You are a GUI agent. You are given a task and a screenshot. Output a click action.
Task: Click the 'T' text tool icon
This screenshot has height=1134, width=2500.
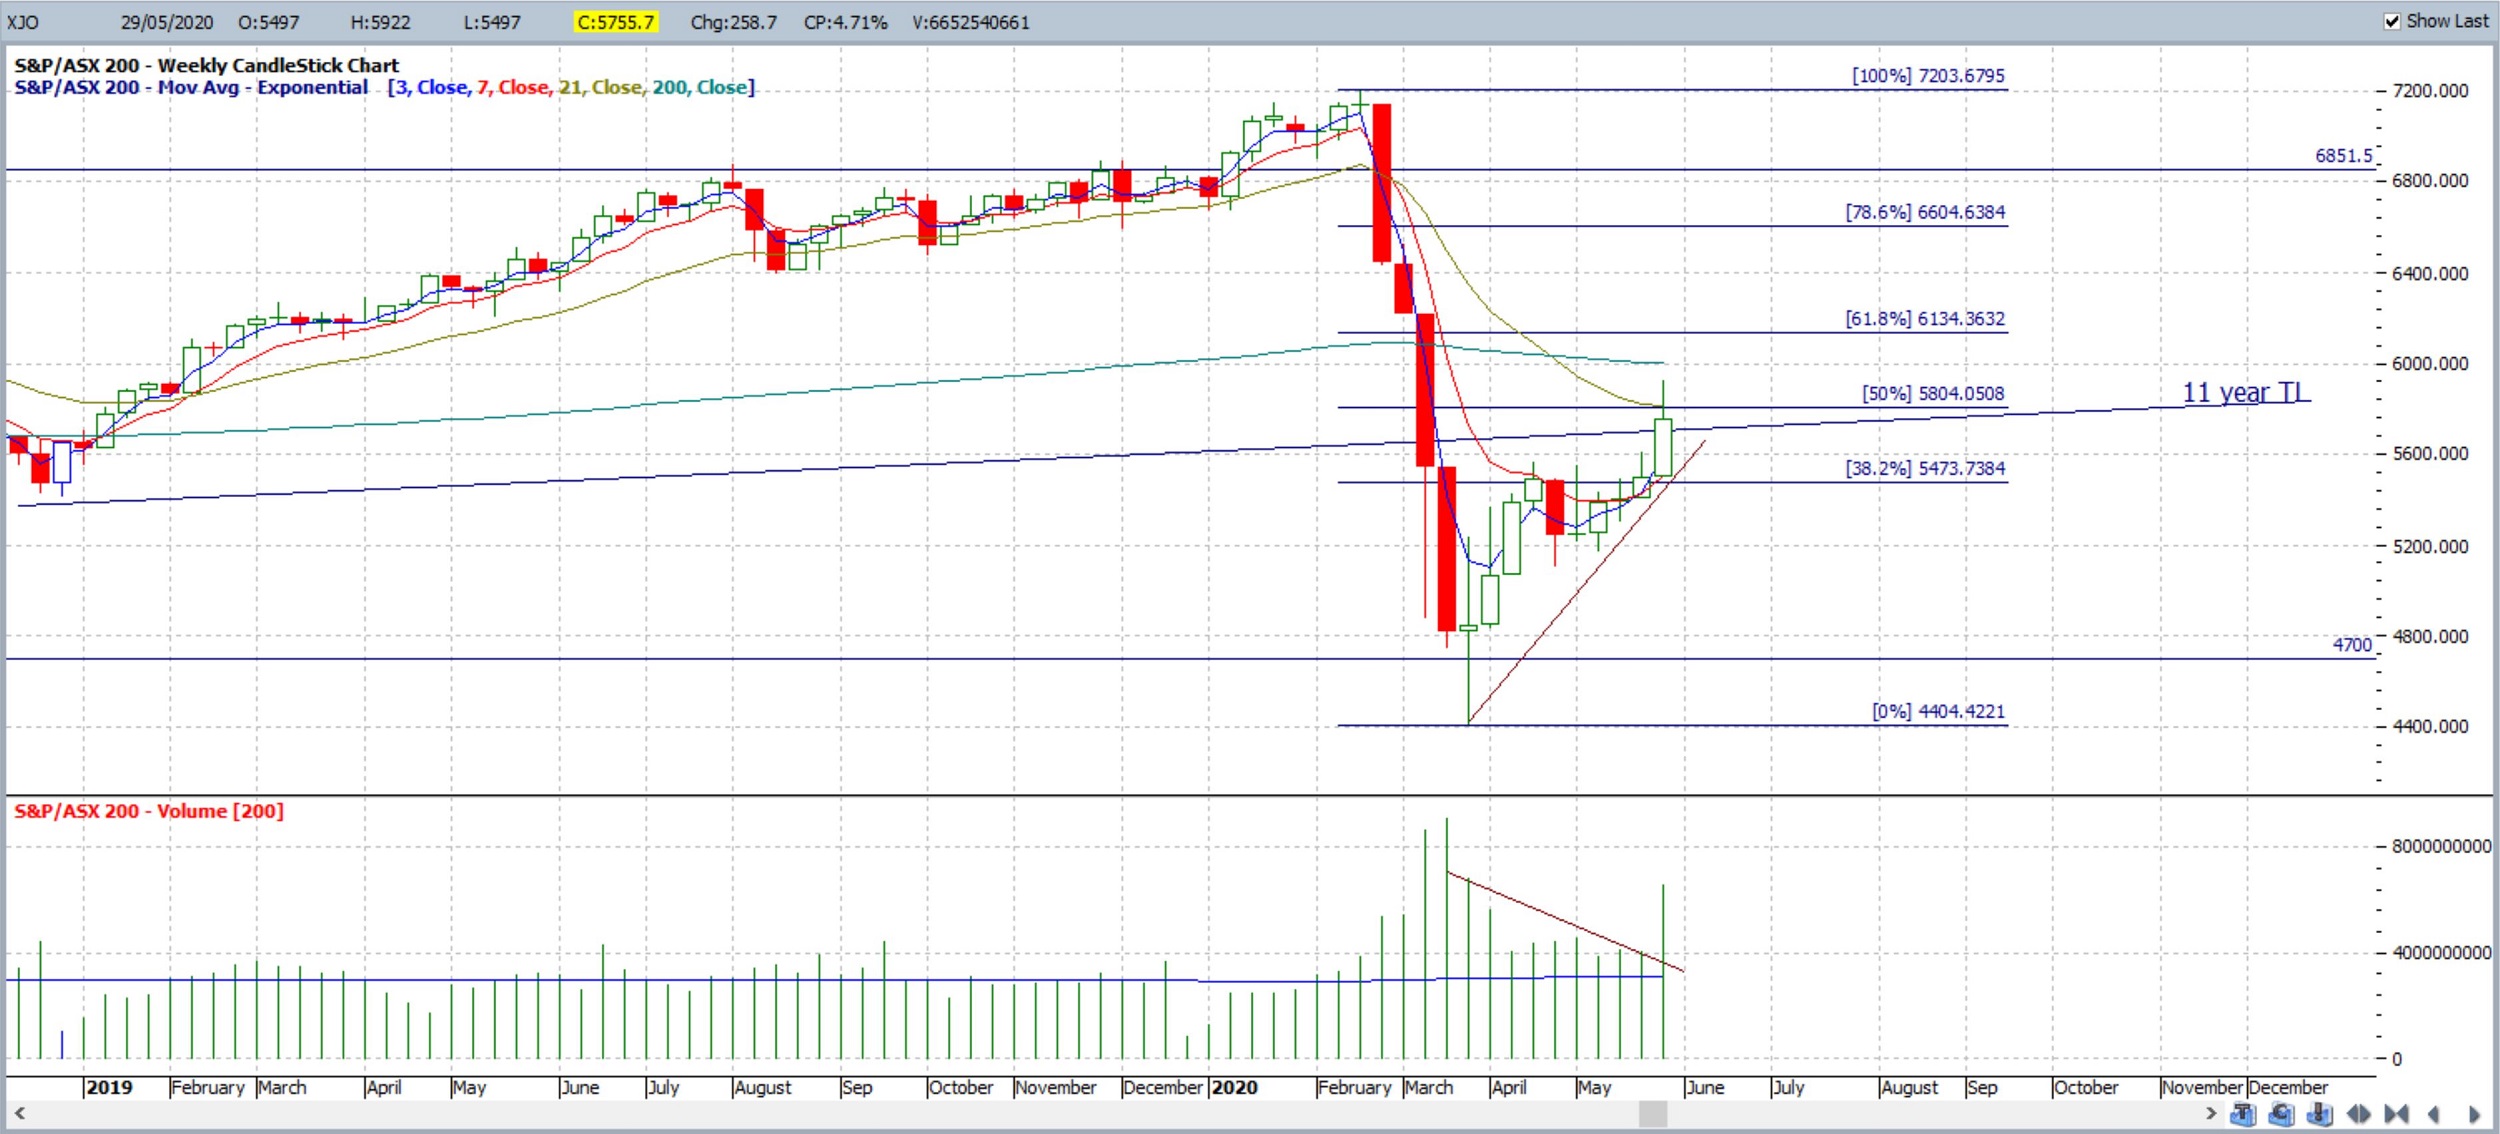(2243, 1114)
